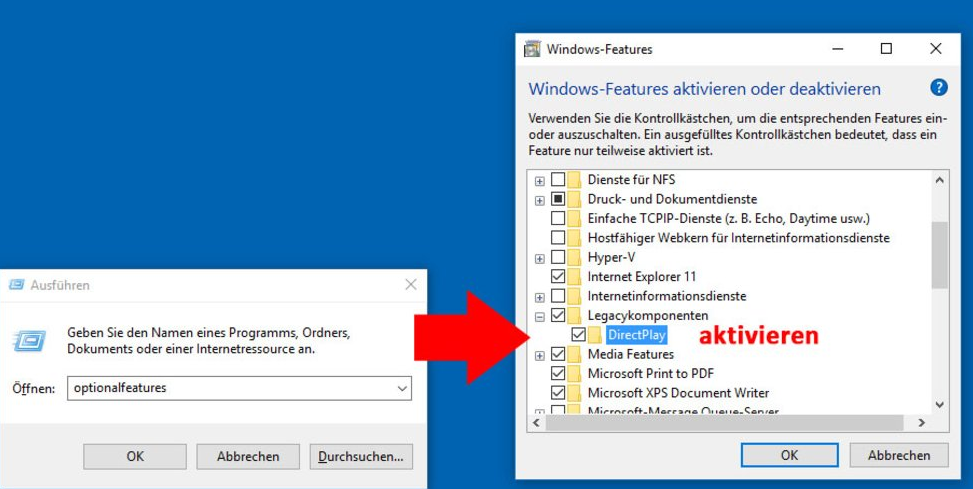Click Abbrechen in Windows-Features dialog
Screen dimensions: 973x489
coord(899,455)
